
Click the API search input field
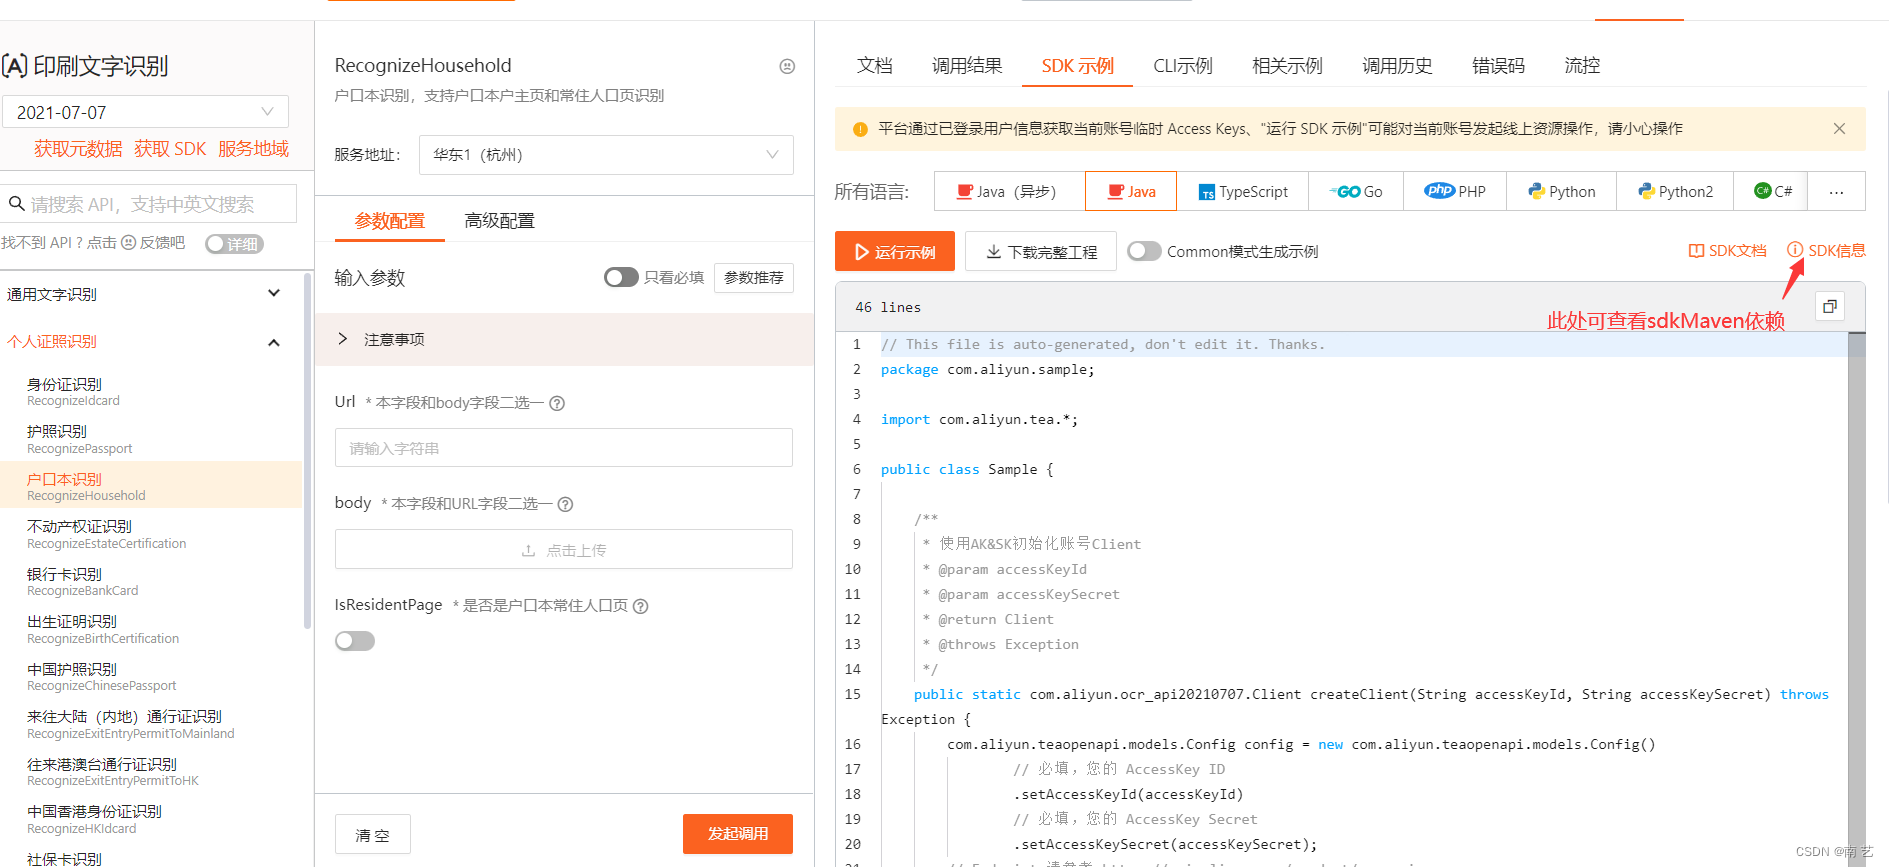coord(148,204)
